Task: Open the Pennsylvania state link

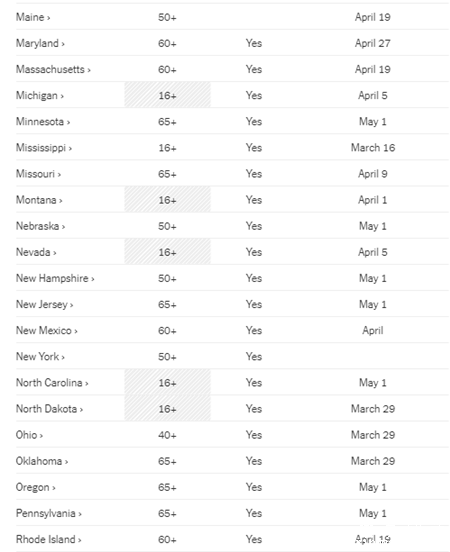Action: point(49,513)
